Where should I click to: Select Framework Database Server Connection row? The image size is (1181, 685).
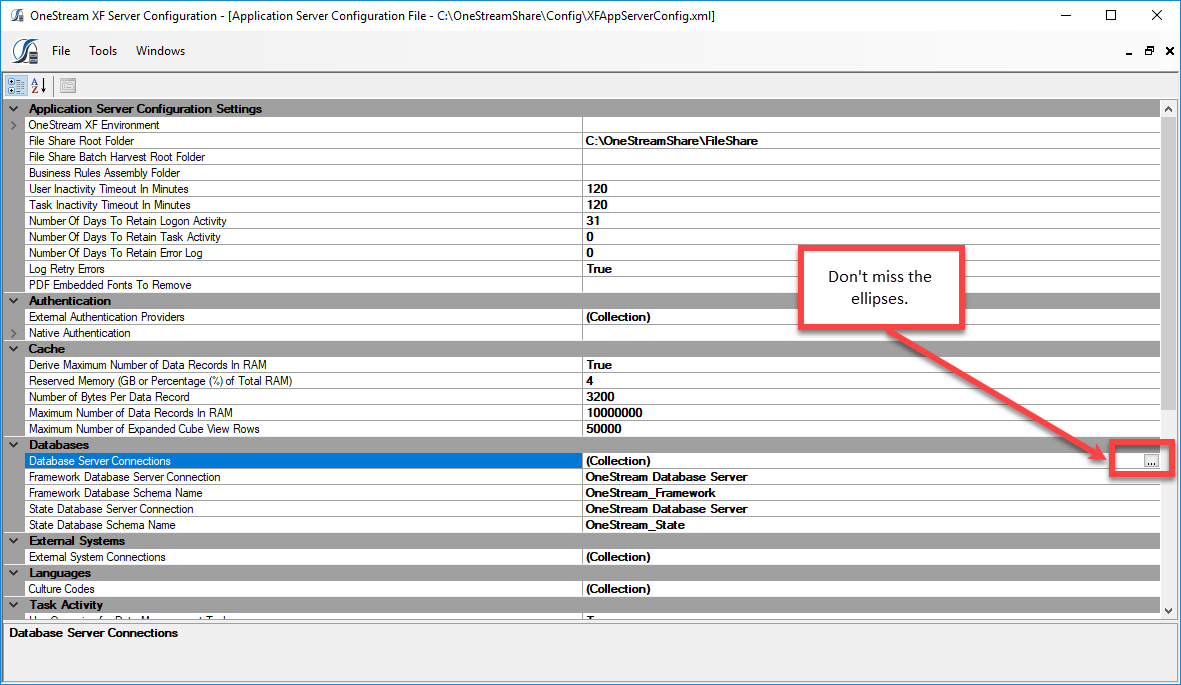pyautogui.click(x=593, y=477)
